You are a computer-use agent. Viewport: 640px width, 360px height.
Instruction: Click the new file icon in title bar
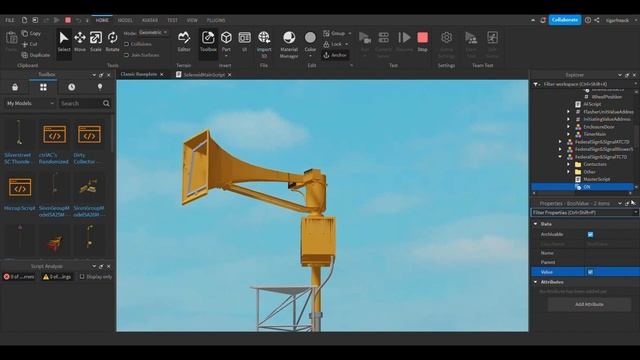click(x=24, y=20)
